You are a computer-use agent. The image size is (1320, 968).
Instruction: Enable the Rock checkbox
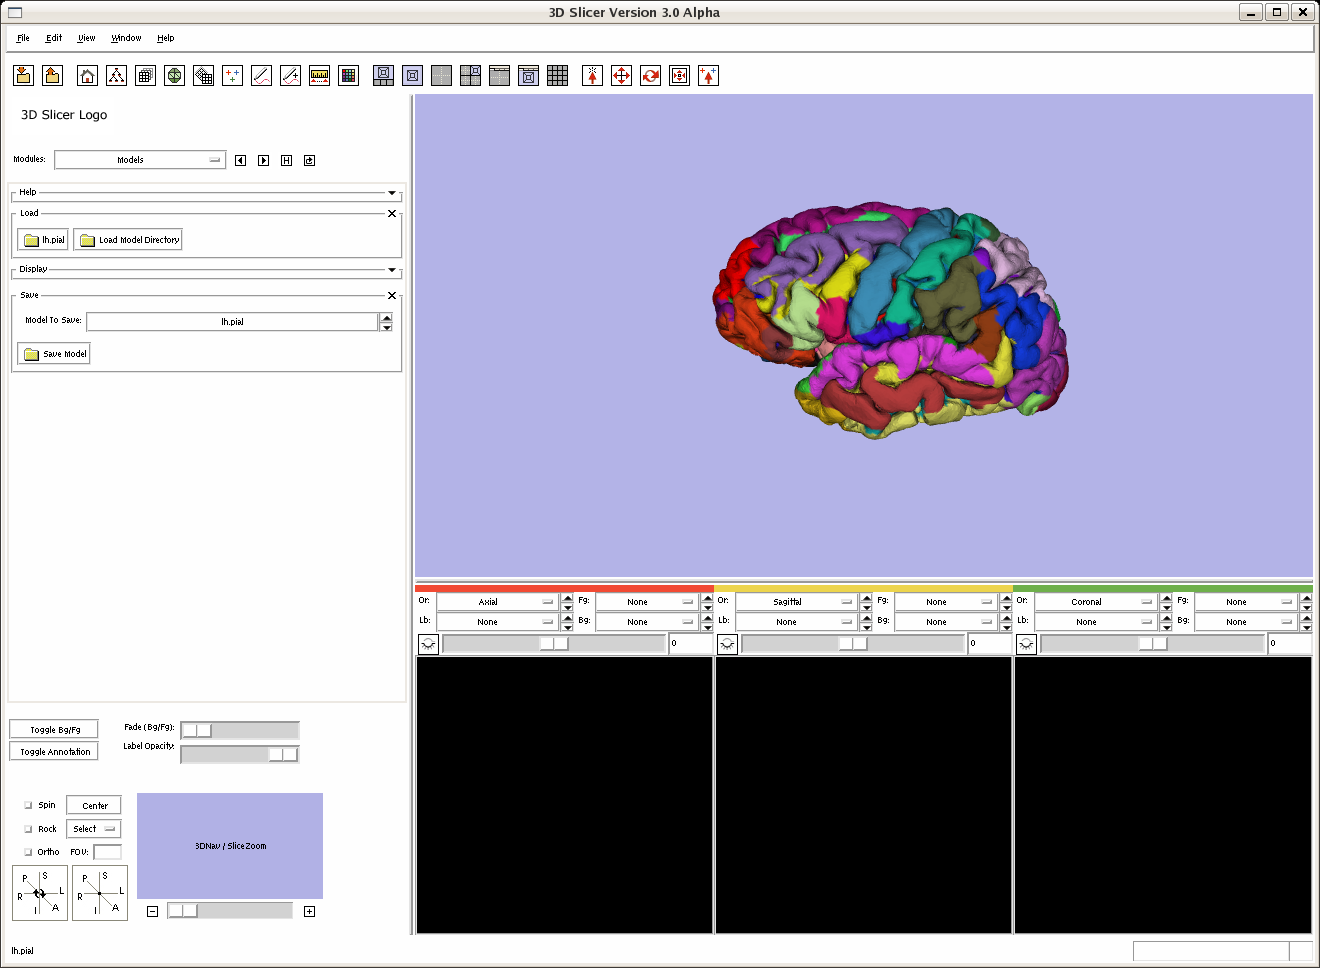coord(28,829)
